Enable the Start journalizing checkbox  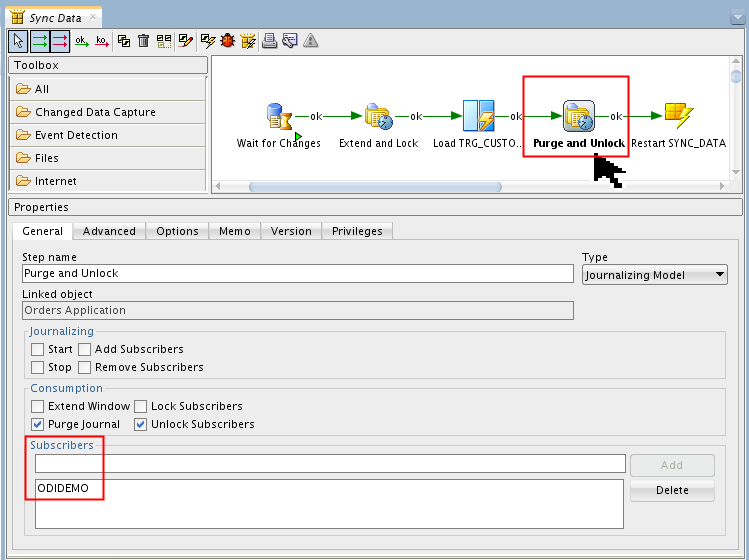tap(37, 349)
